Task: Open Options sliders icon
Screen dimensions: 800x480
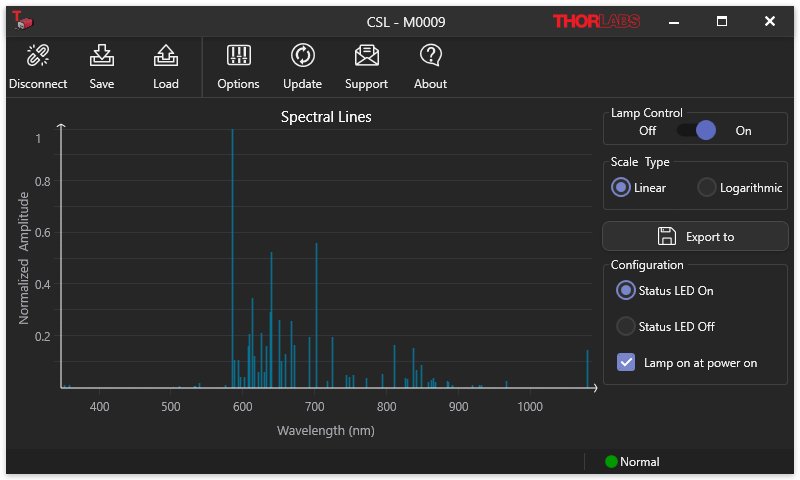Action: click(238, 55)
